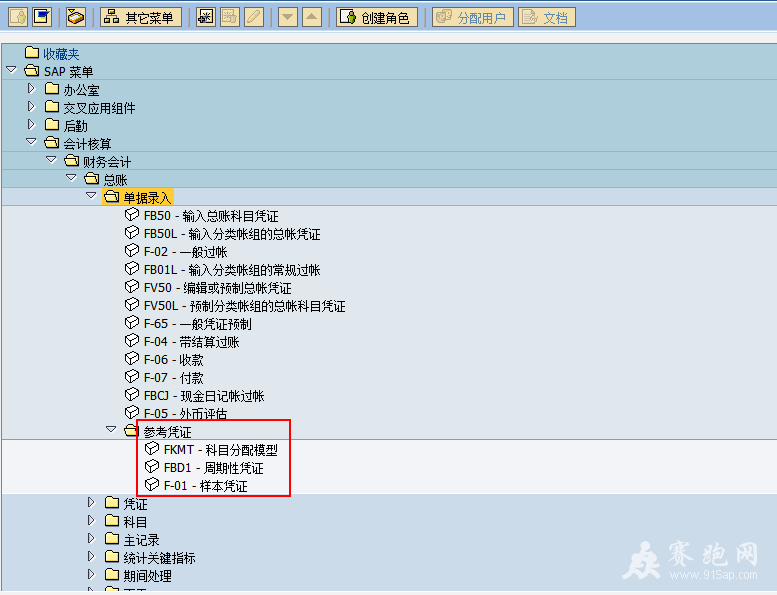Select 'FB50L - 输入分类帐组的总帐凭证' text

[x=232, y=234]
